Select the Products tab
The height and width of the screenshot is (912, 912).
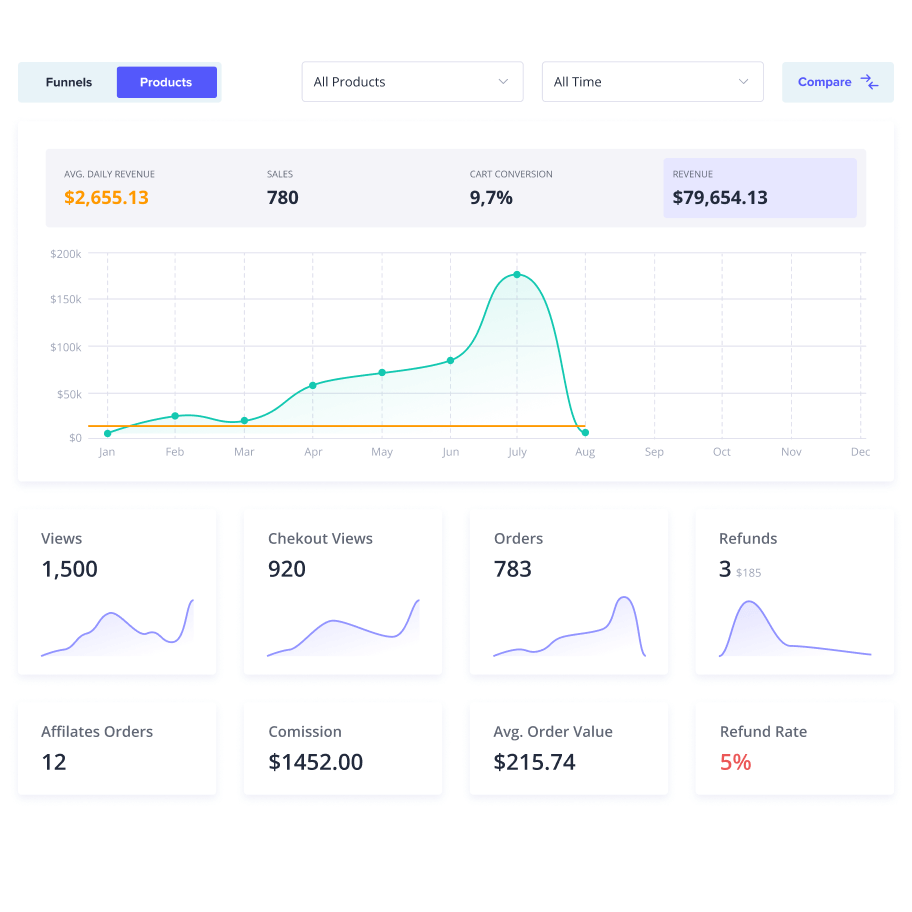[166, 82]
